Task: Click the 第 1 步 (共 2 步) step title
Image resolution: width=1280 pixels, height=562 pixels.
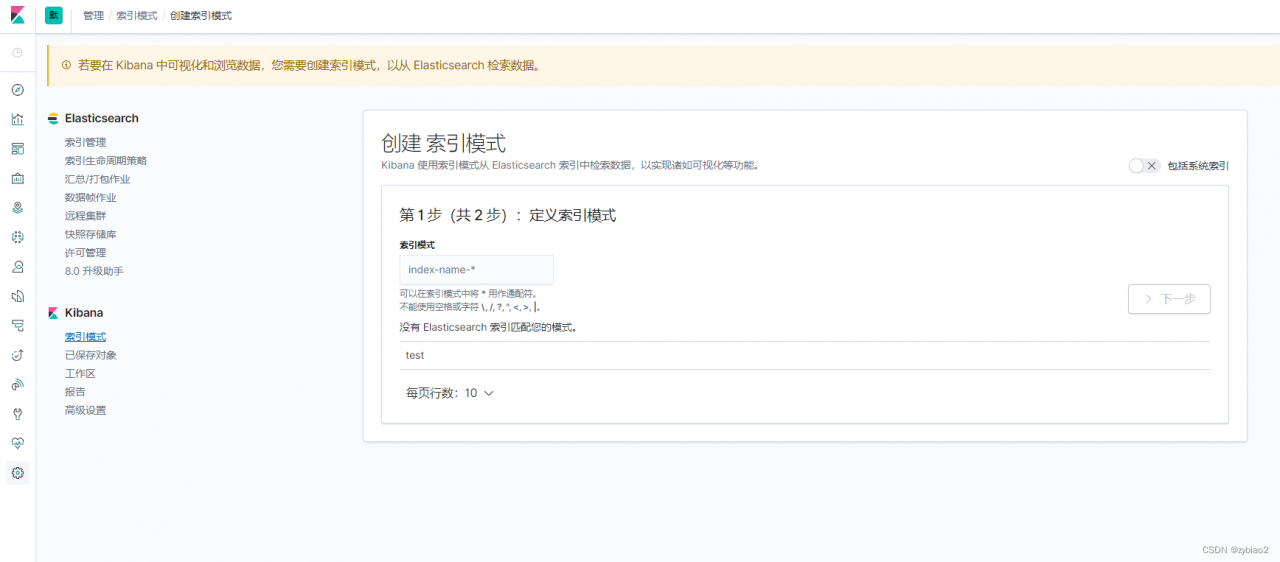Action: point(507,215)
